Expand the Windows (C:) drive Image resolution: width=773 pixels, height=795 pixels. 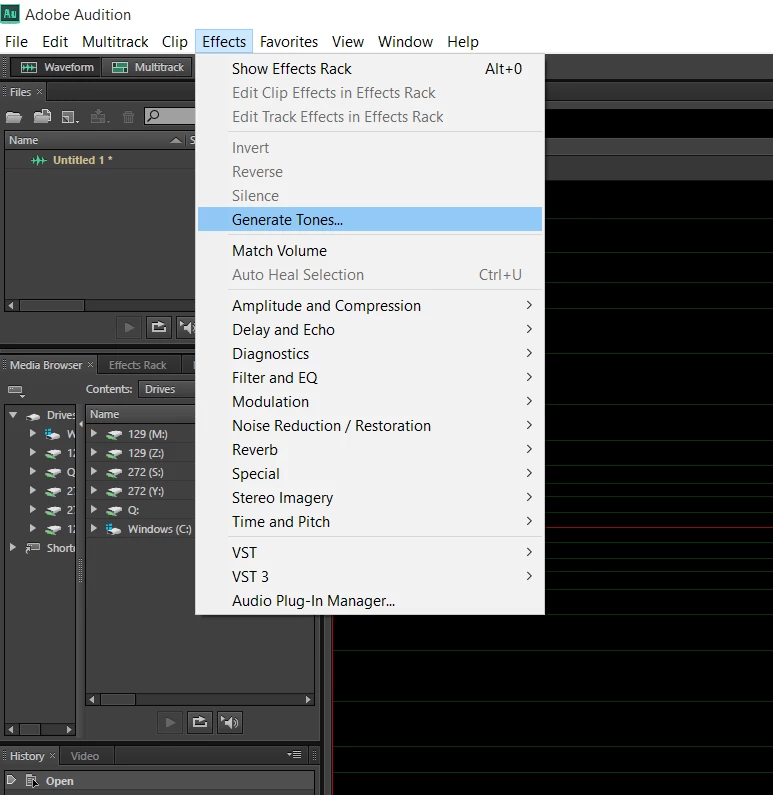(x=94, y=528)
